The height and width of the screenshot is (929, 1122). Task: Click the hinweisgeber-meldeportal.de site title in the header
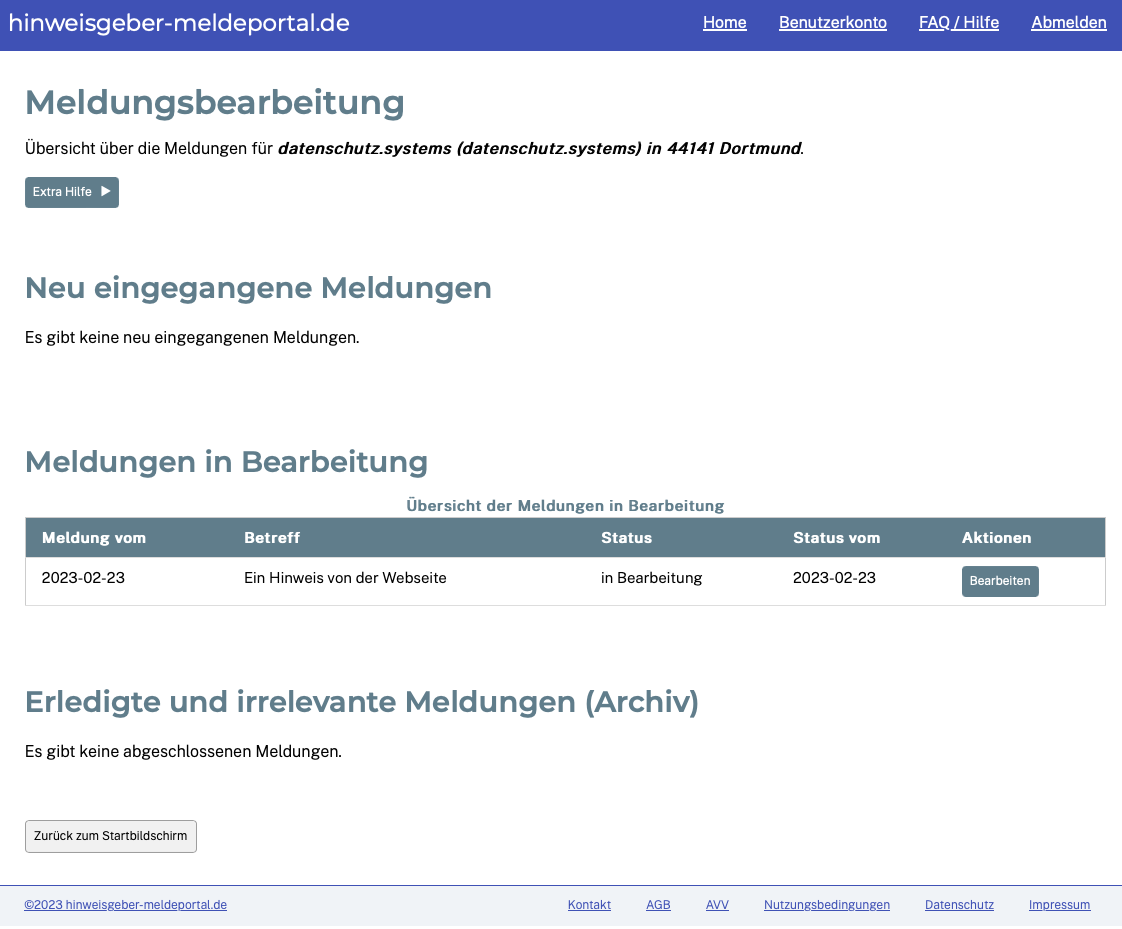click(179, 23)
